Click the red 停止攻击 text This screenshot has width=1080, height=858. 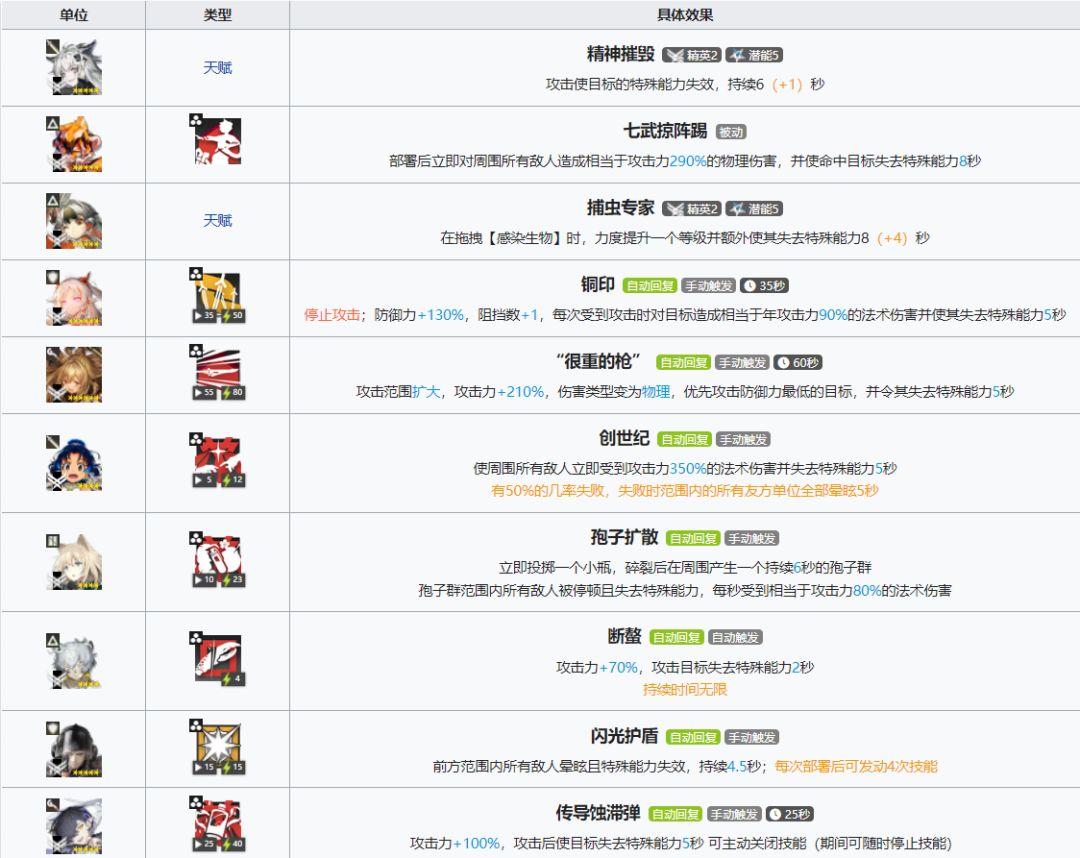click(x=331, y=315)
